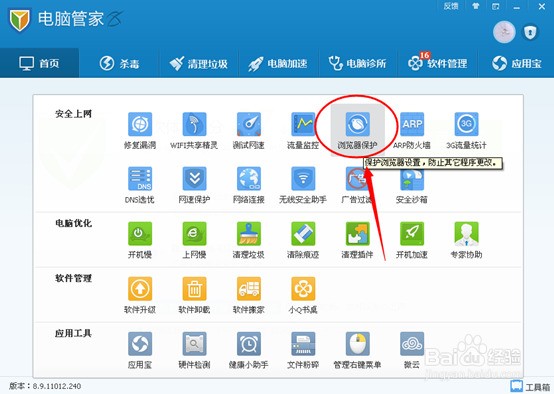Screen dimensions: 554x394
Task: Open the 电脑加速 tab
Action: [278, 63]
